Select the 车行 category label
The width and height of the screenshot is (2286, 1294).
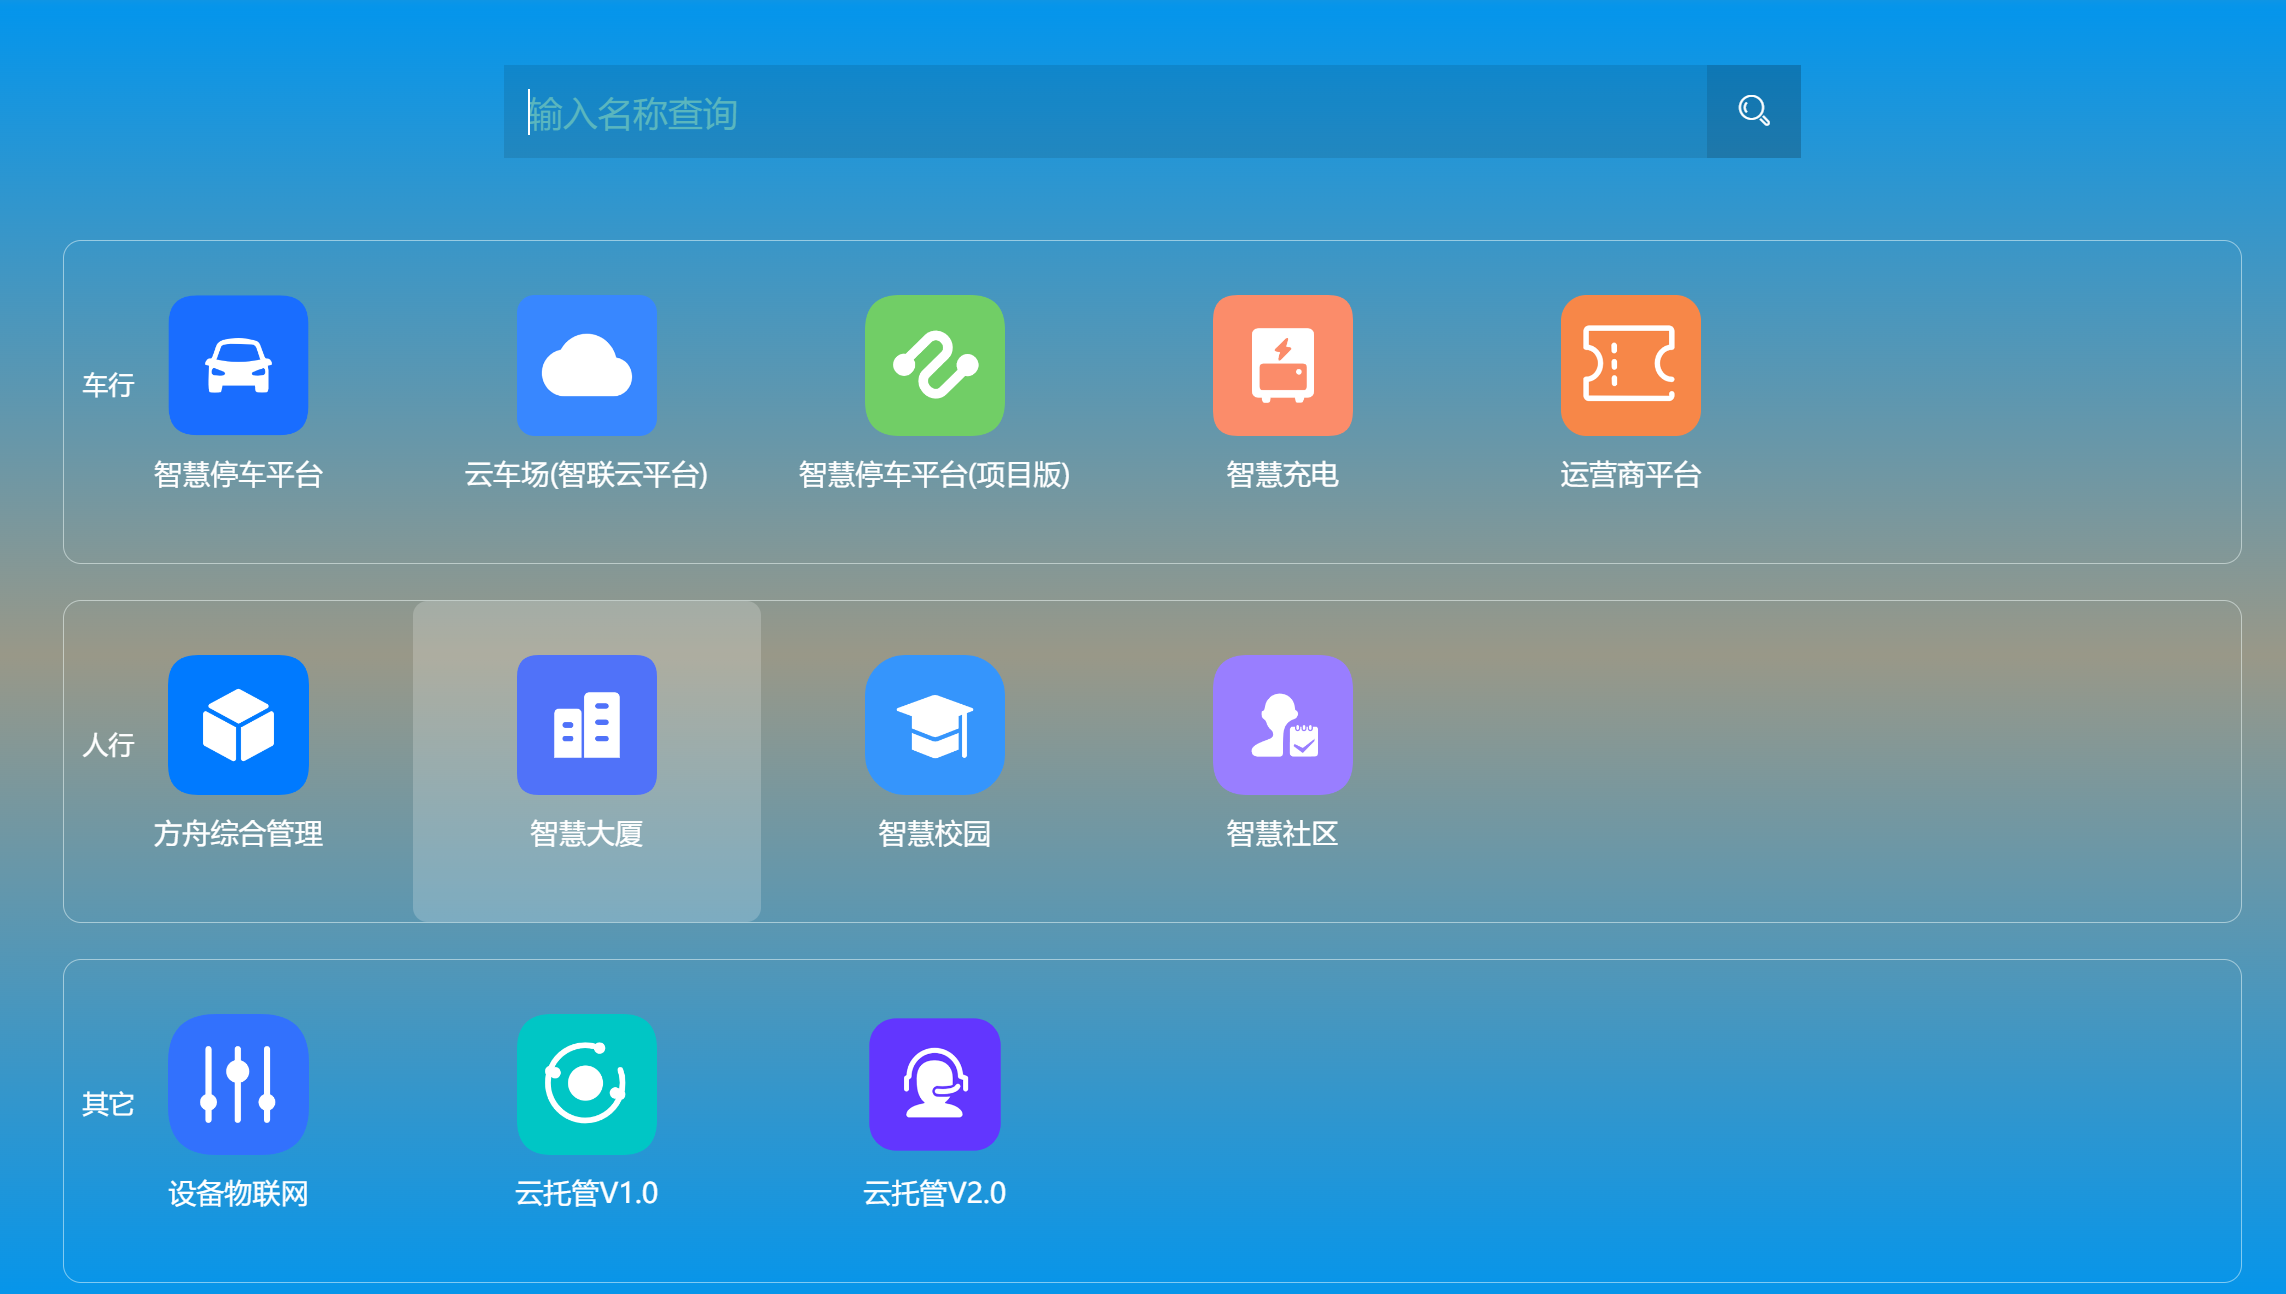coord(108,385)
